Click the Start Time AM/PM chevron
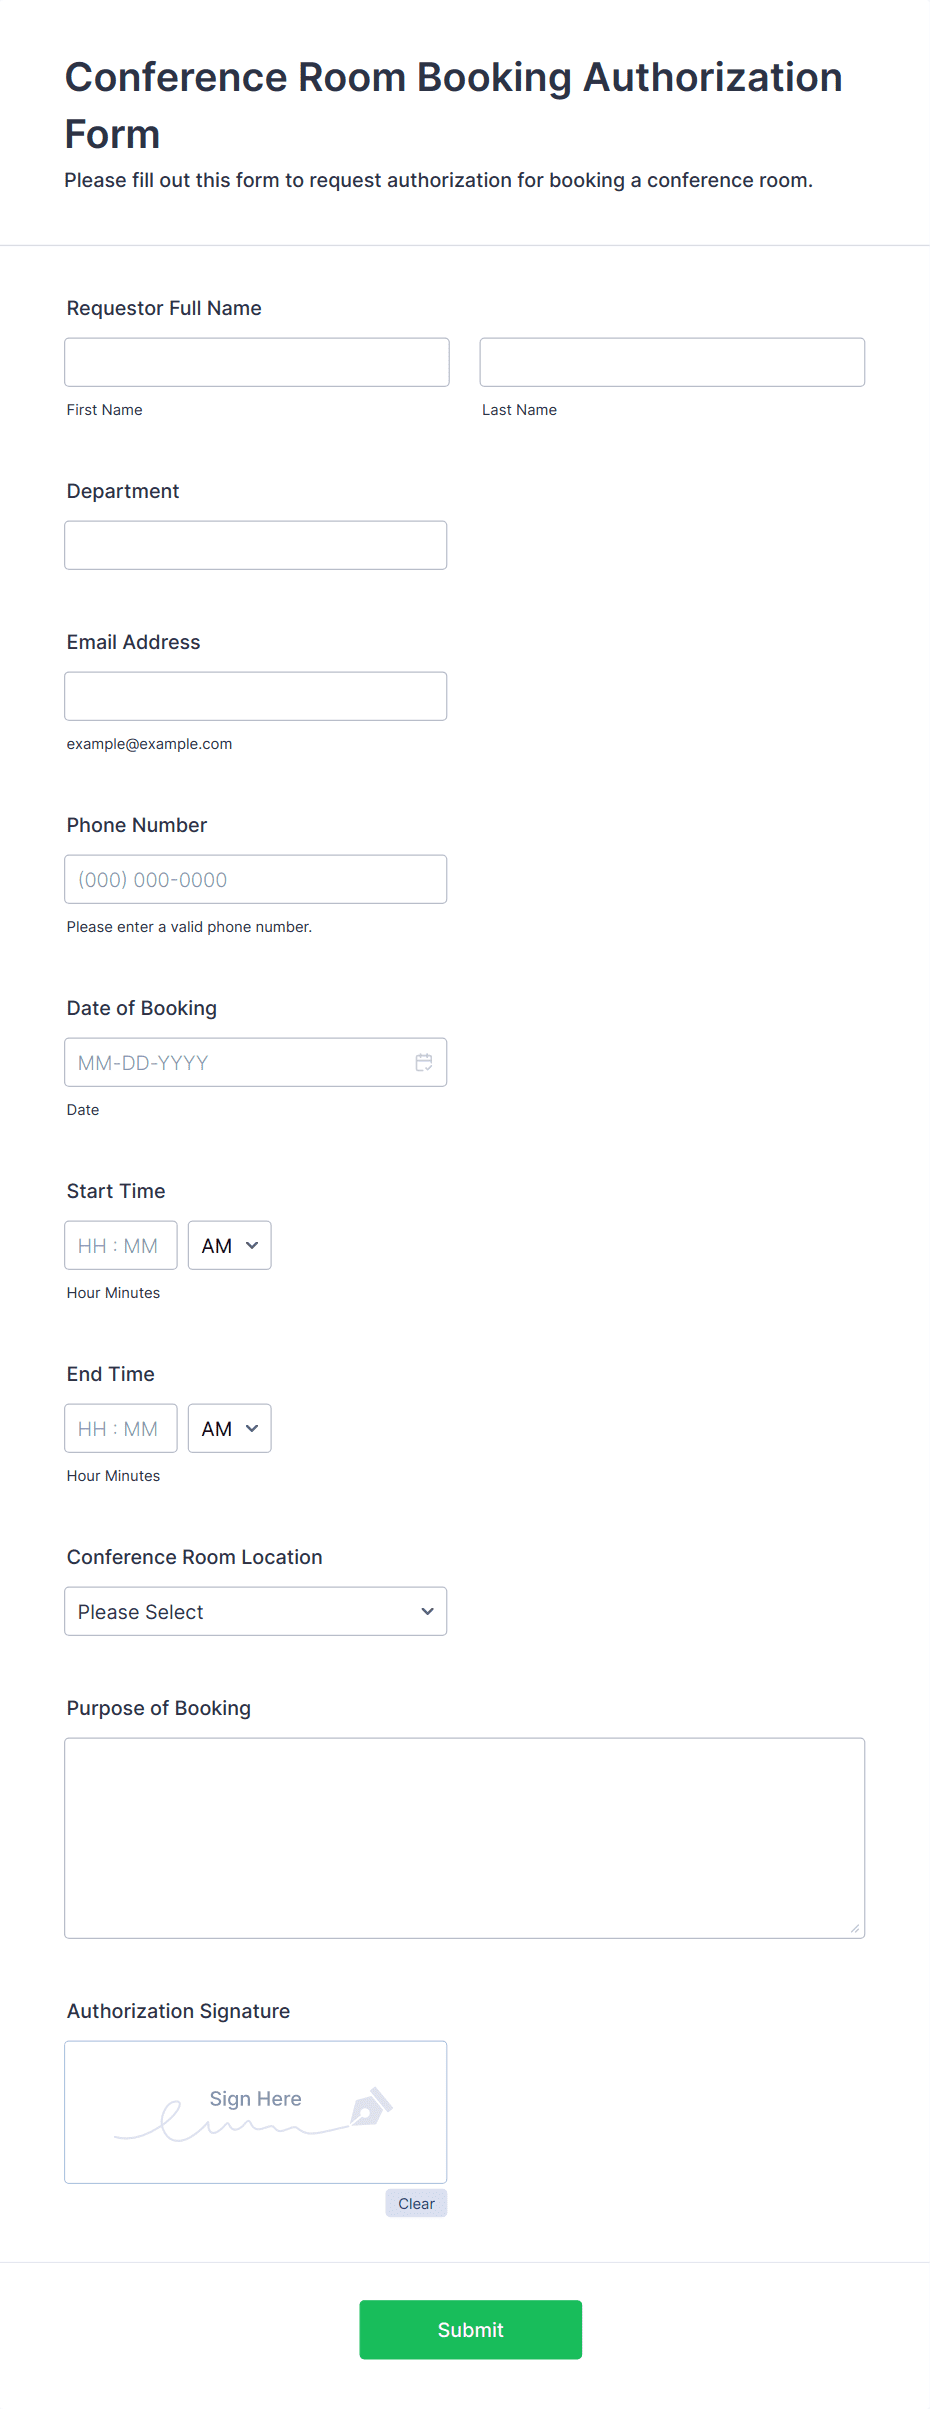This screenshot has width=930, height=2409. (x=252, y=1245)
